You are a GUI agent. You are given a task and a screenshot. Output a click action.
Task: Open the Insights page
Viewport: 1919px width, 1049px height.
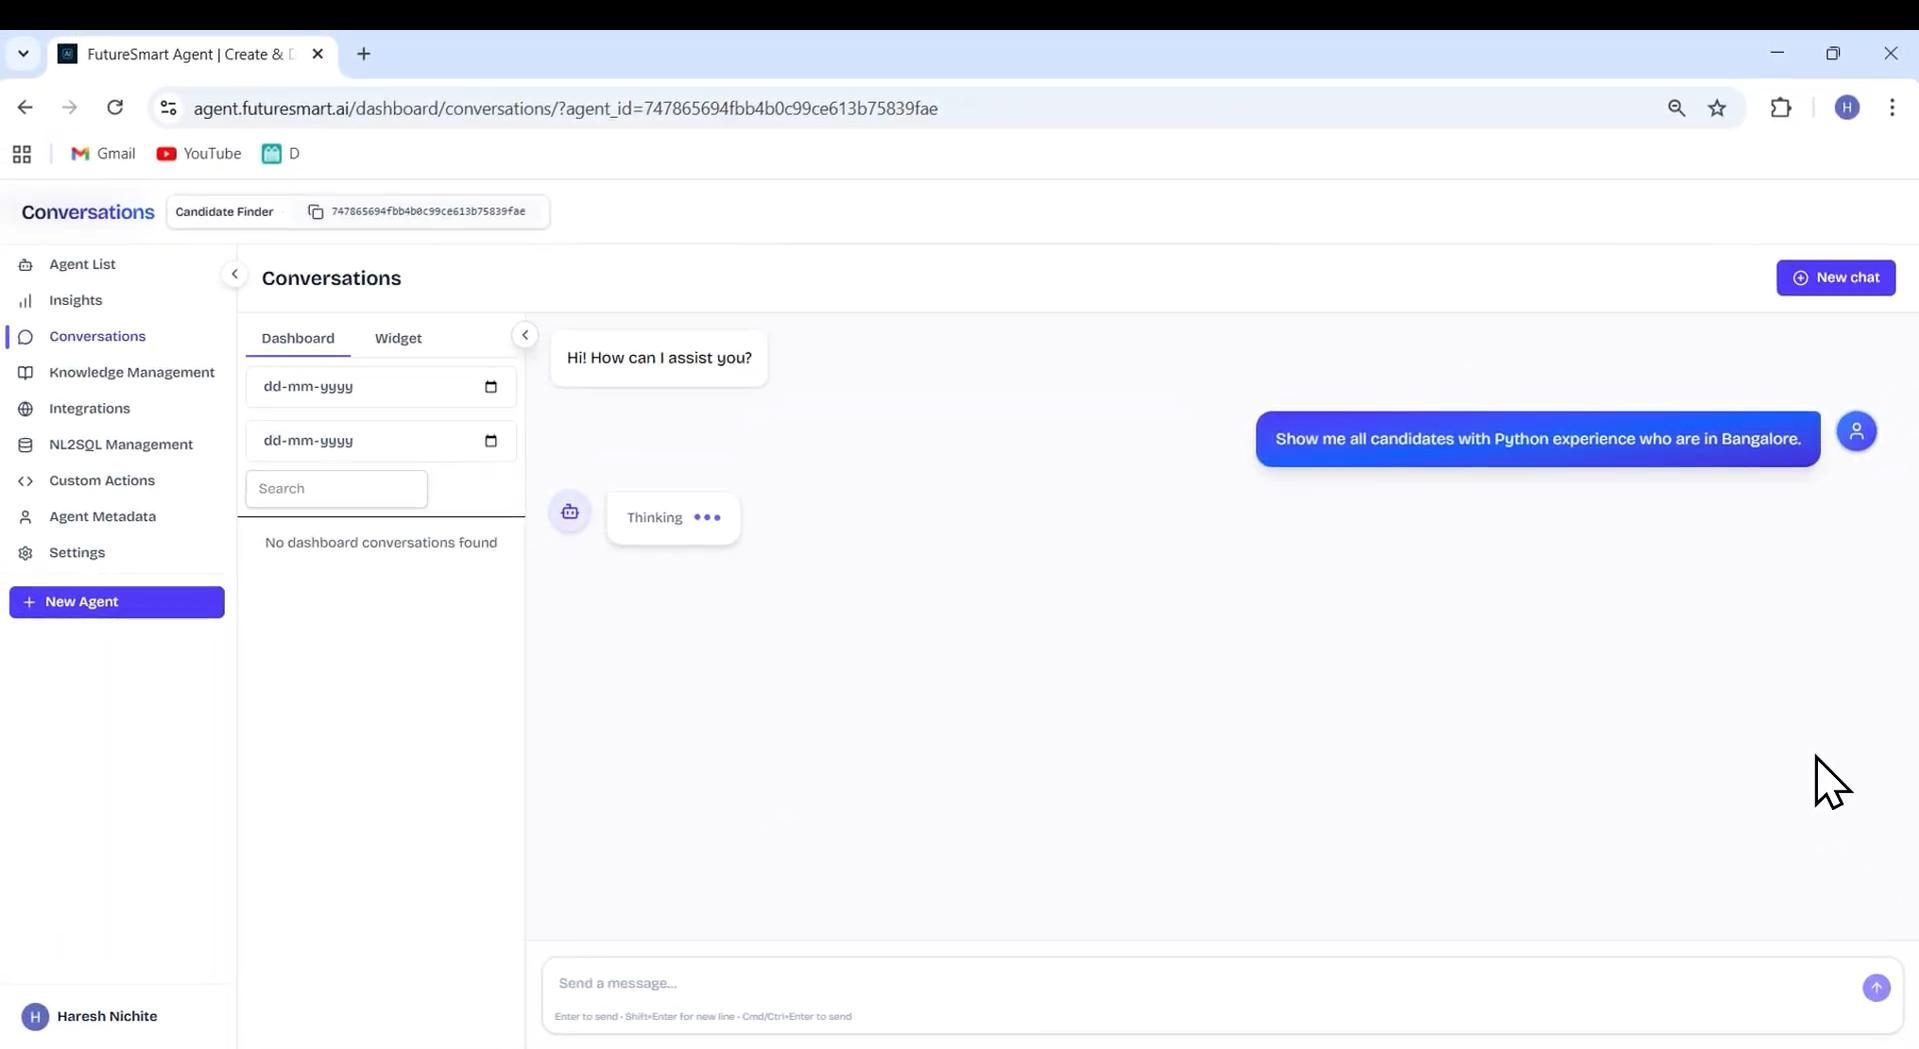[75, 300]
